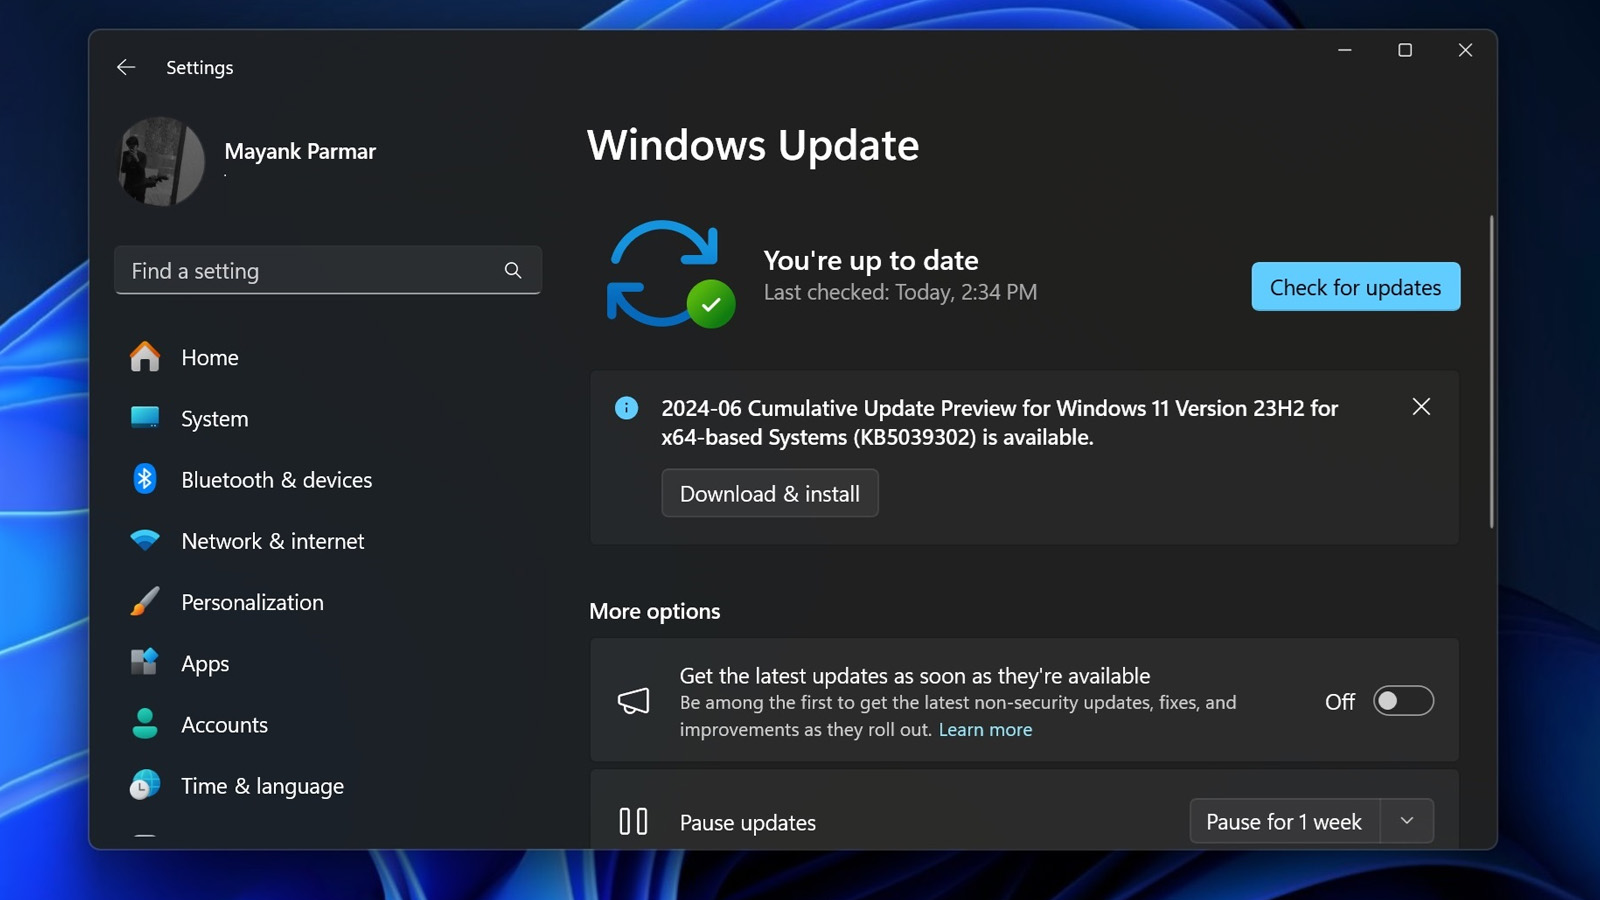1600x900 pixels.
Task: Close the Settings window
Action: (x=1465, y=50)
